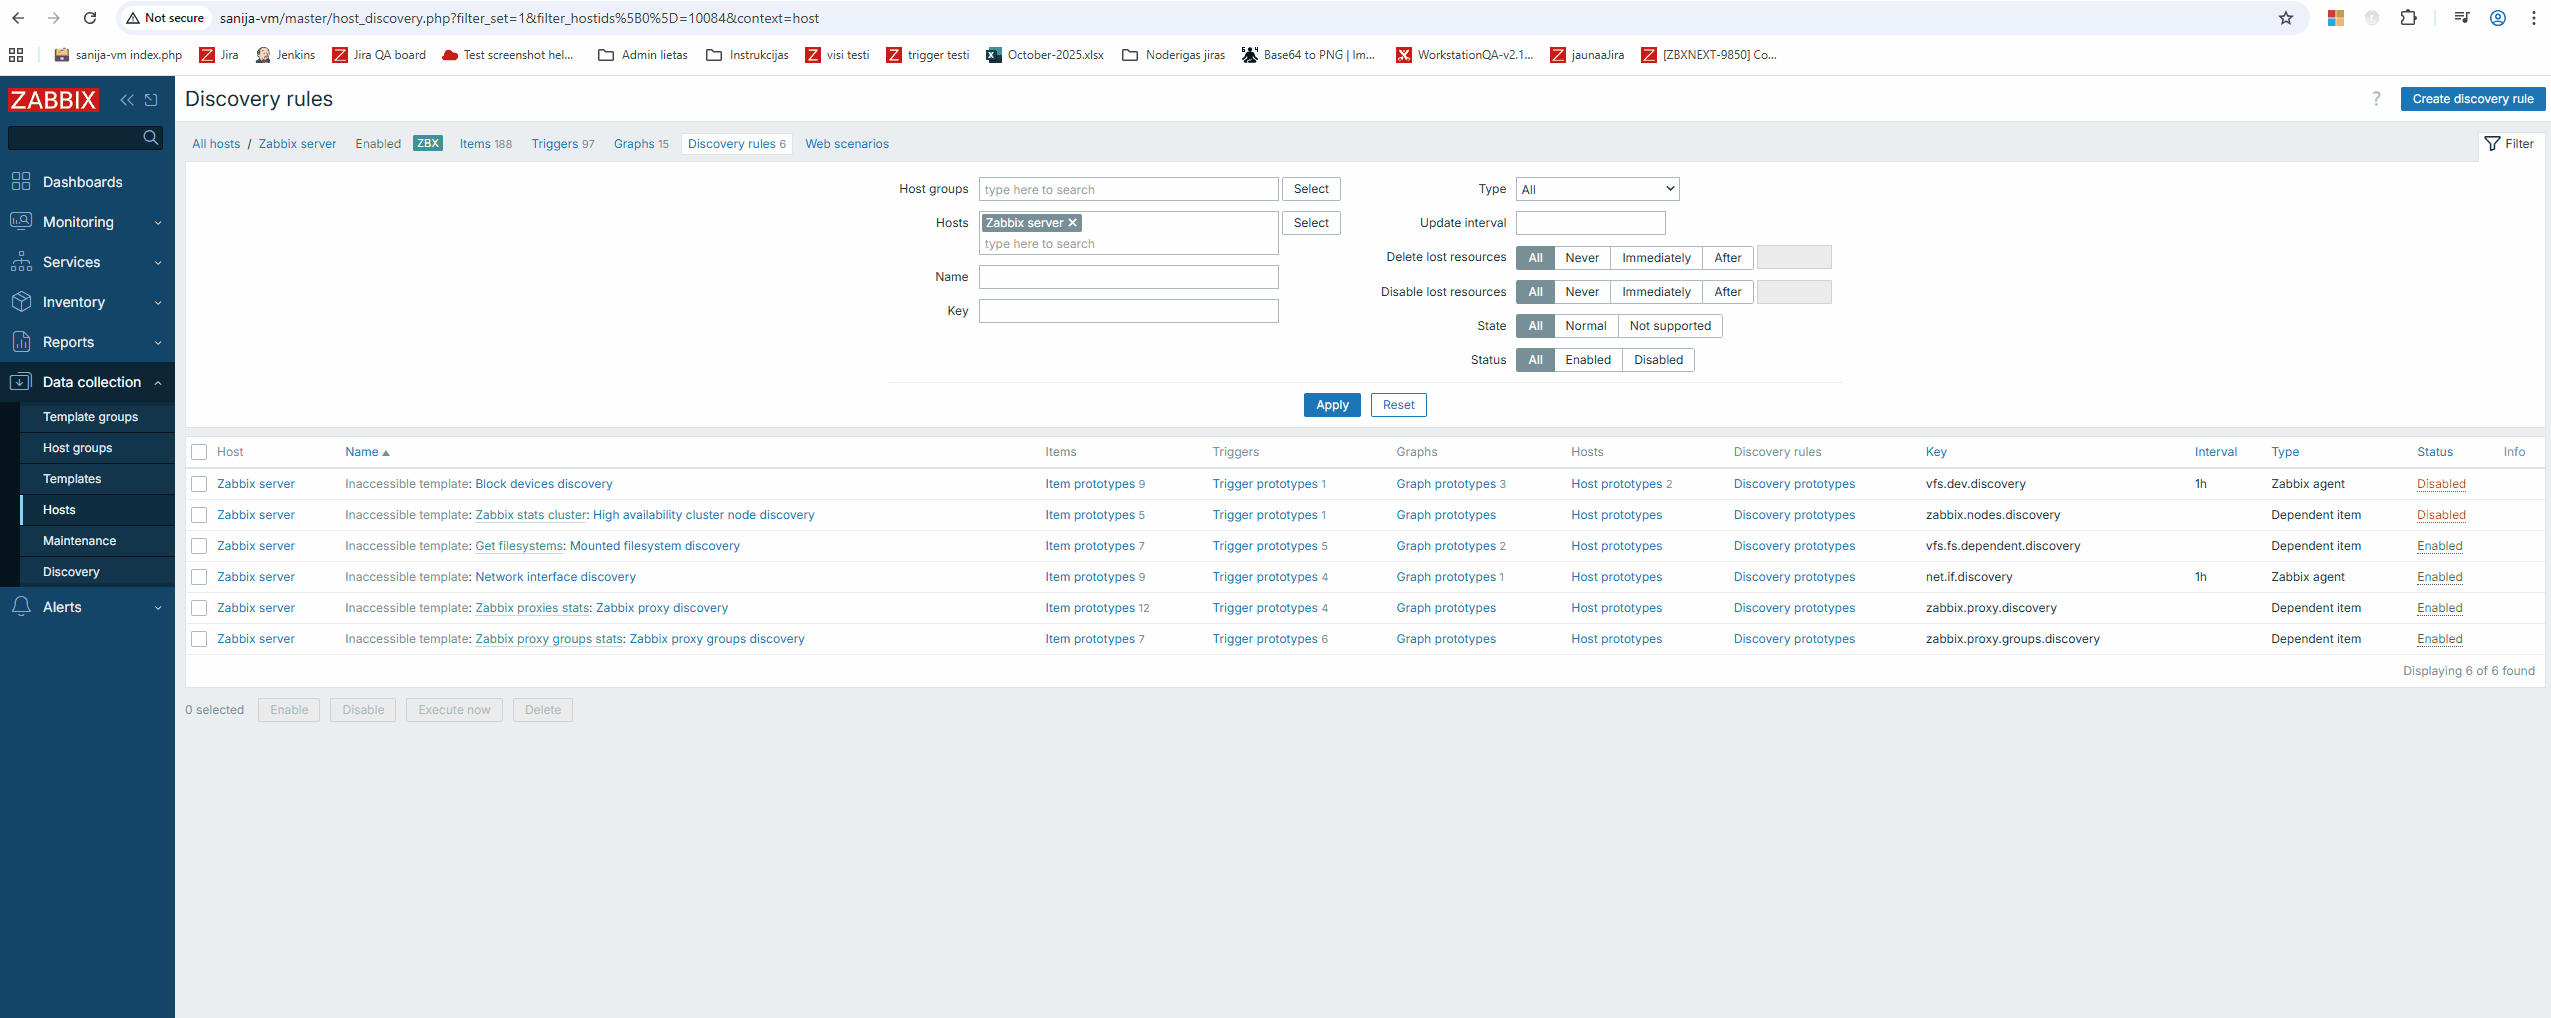Click the sidebar kiosk/compact view icon

151,100
